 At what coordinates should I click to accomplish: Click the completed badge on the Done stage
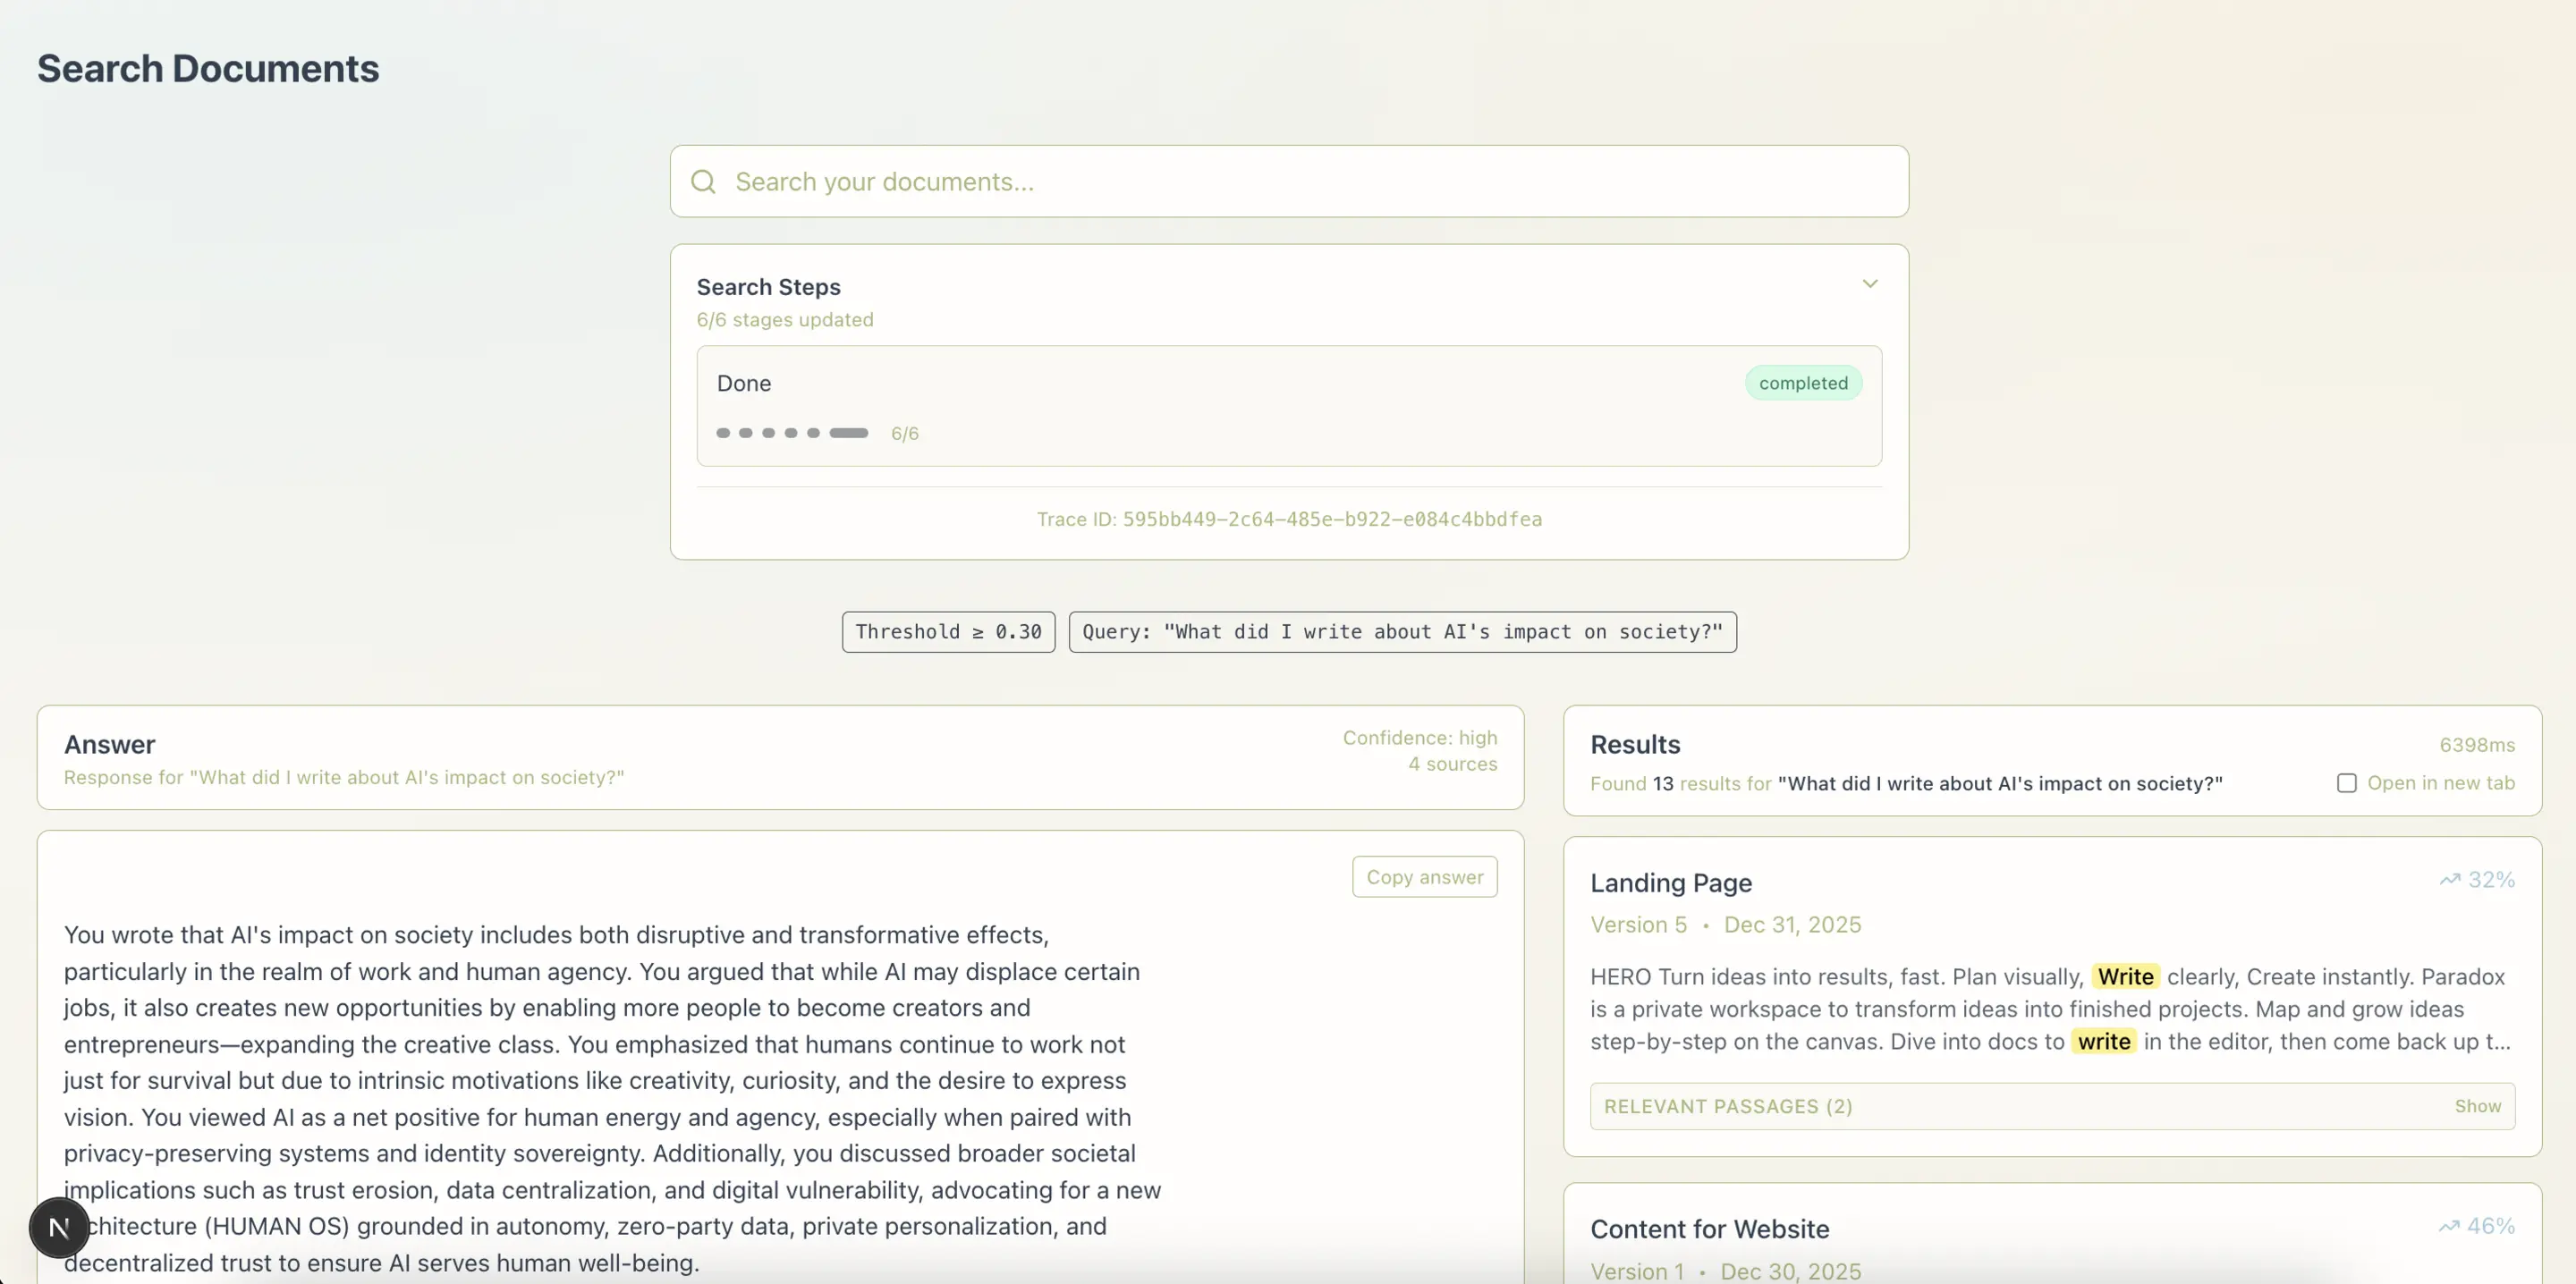pyautogui.click(x=1802, y=383)
